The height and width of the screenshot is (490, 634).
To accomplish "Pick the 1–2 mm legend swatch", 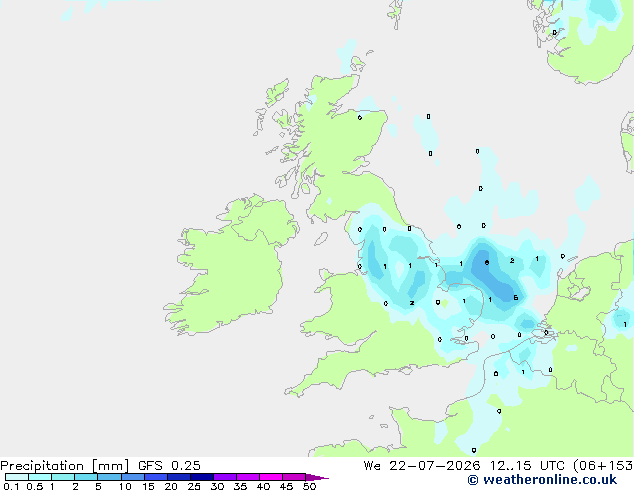I will [63, 477].
